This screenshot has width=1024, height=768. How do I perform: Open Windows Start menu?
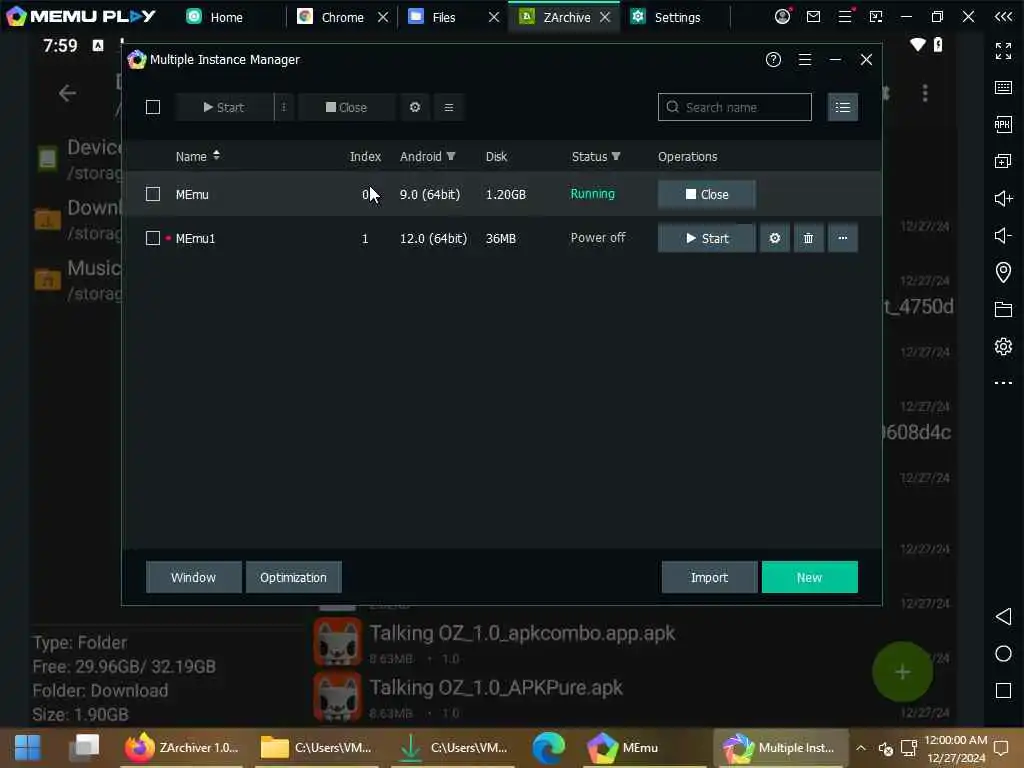point(27,748)
